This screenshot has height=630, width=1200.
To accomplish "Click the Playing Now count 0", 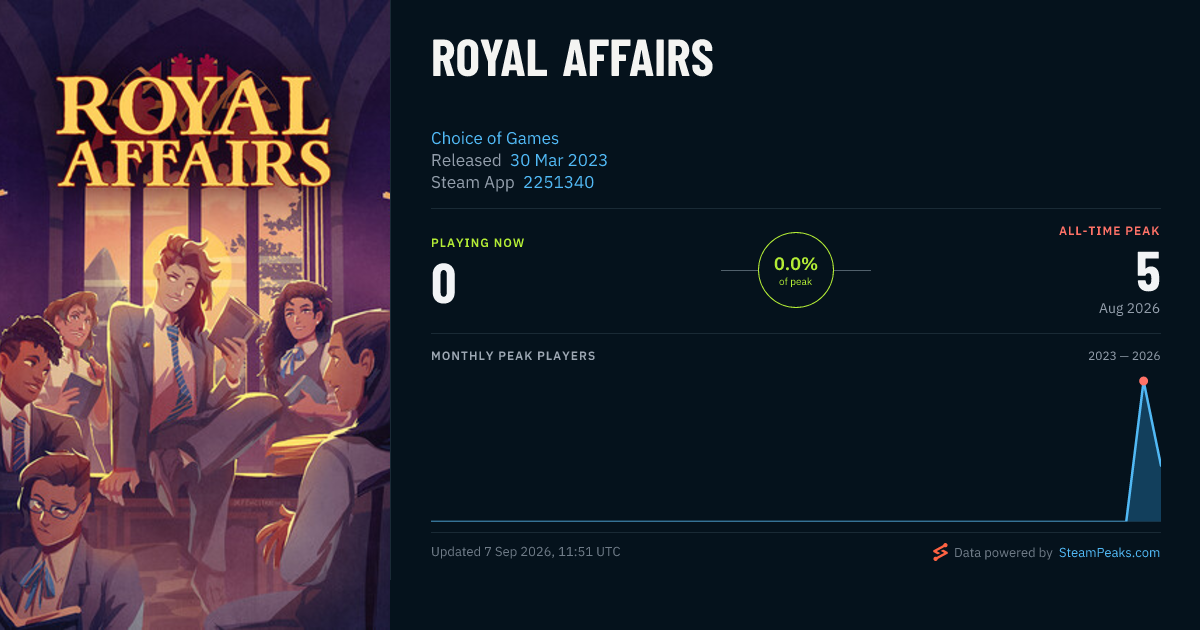I will pyautogui.click(x=444, y=284).
